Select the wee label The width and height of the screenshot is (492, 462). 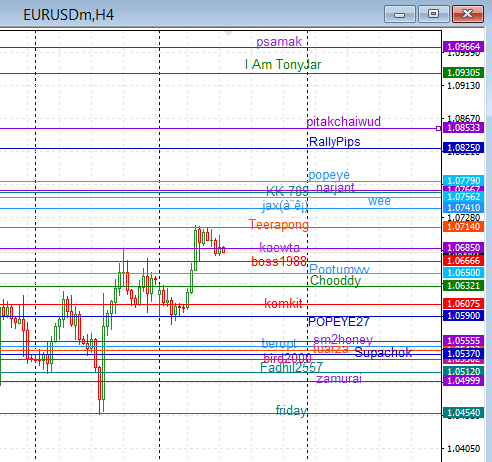[x=379, y=201]
